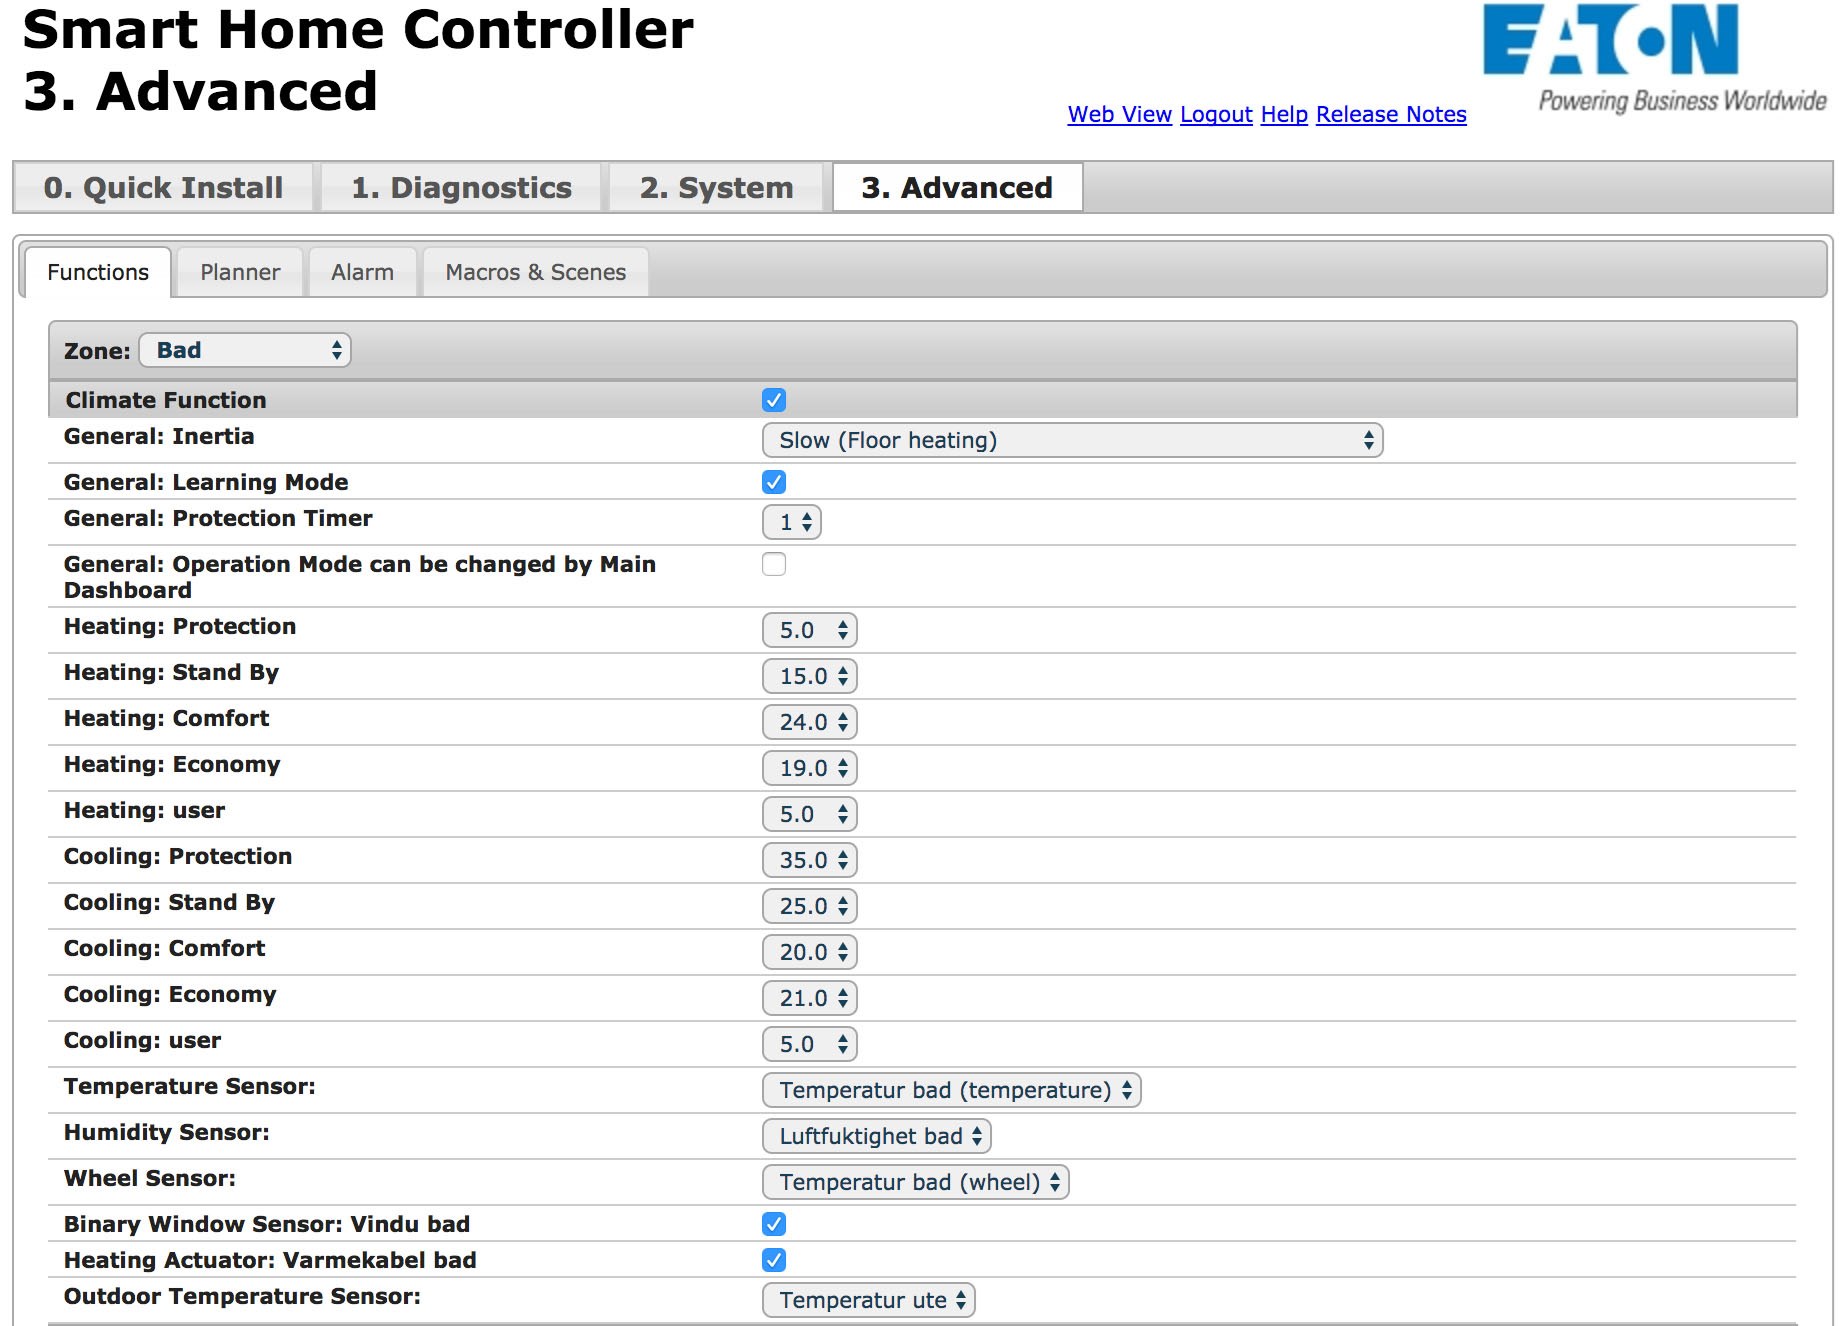This screenshot has width=1842, height=1326.
Task: Change Heating Comfort temperature dropdown
Action: tap(810, 722)
